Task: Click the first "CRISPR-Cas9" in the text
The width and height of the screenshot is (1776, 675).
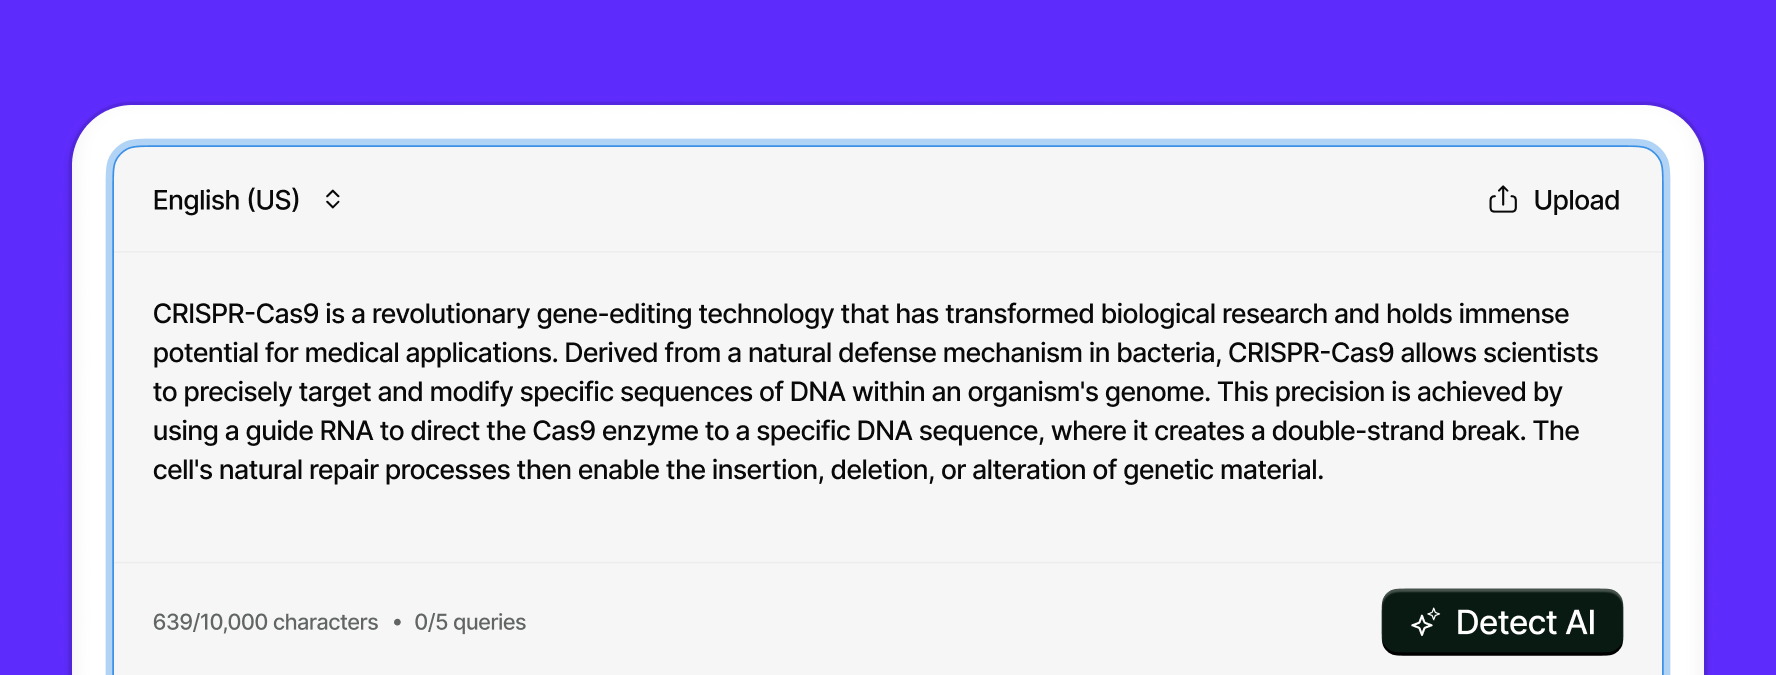Action: click(x=235, y=314)
